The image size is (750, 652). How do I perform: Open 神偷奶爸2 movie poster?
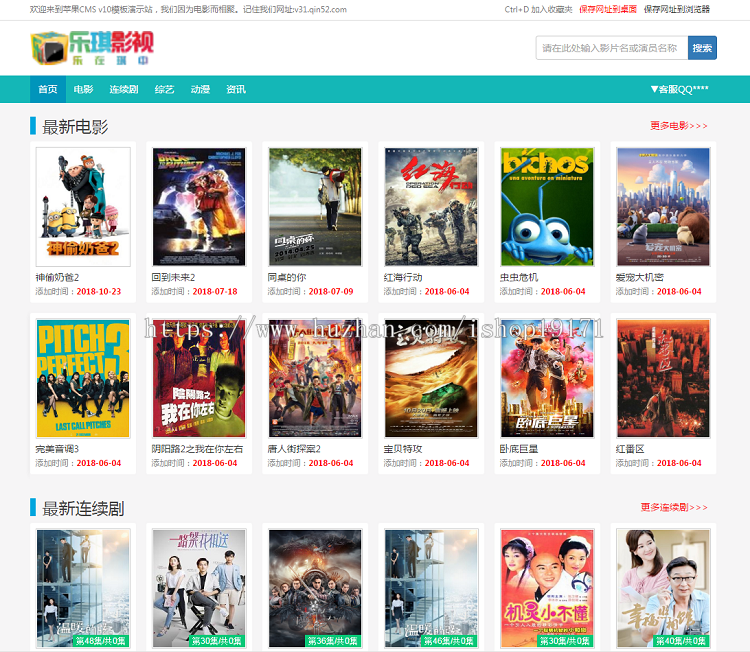(x=83, y=207)
